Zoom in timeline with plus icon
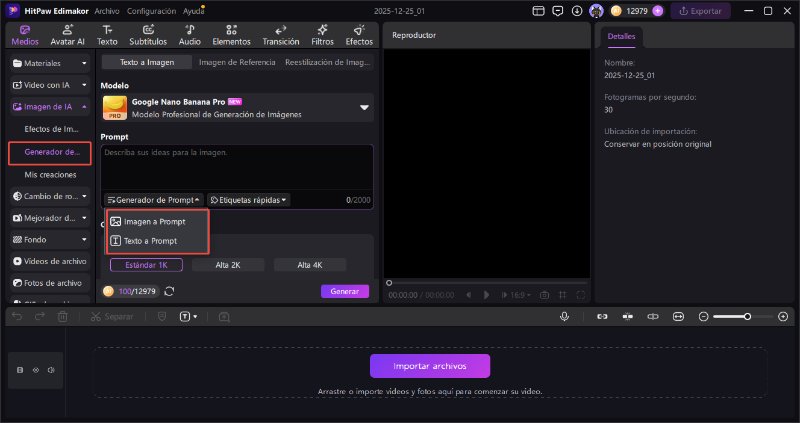Image resolution: width=800 pixels, height=423 pixels. point(783,317)
